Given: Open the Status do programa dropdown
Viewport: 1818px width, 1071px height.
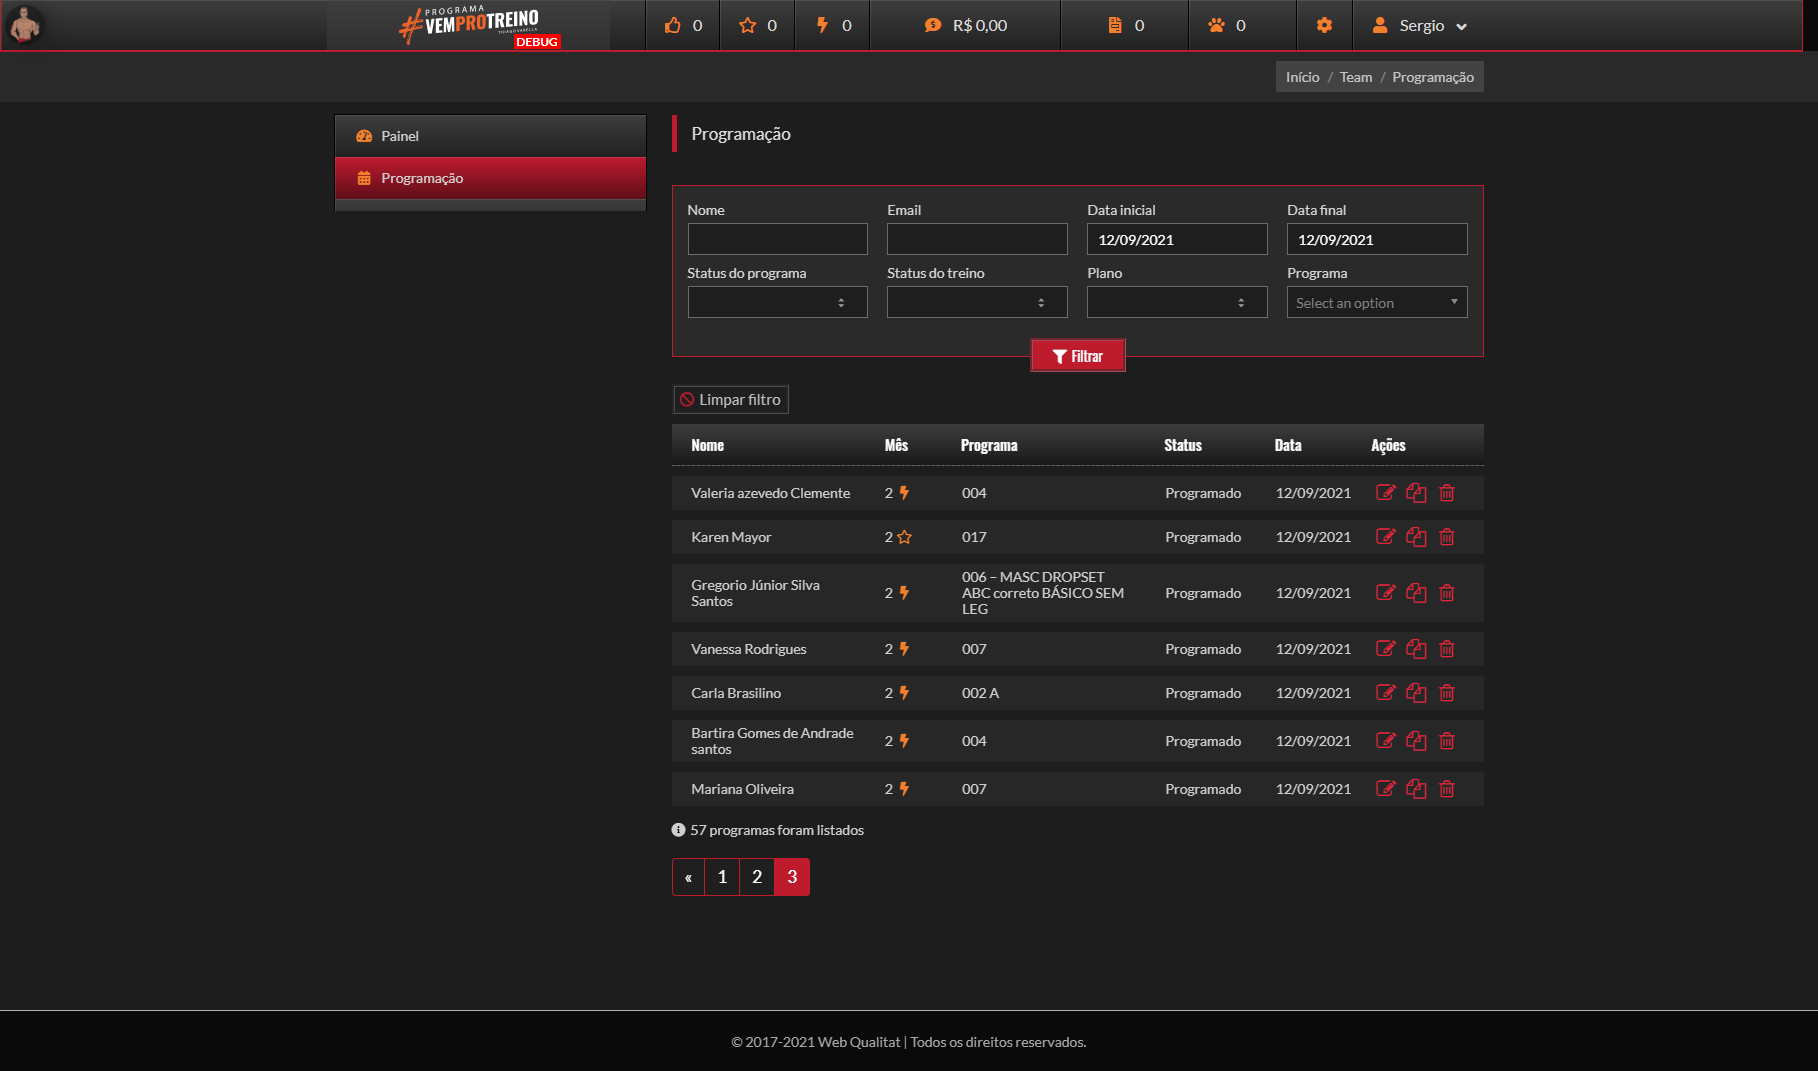Looking at the screenshot, I should coord(777,302).
